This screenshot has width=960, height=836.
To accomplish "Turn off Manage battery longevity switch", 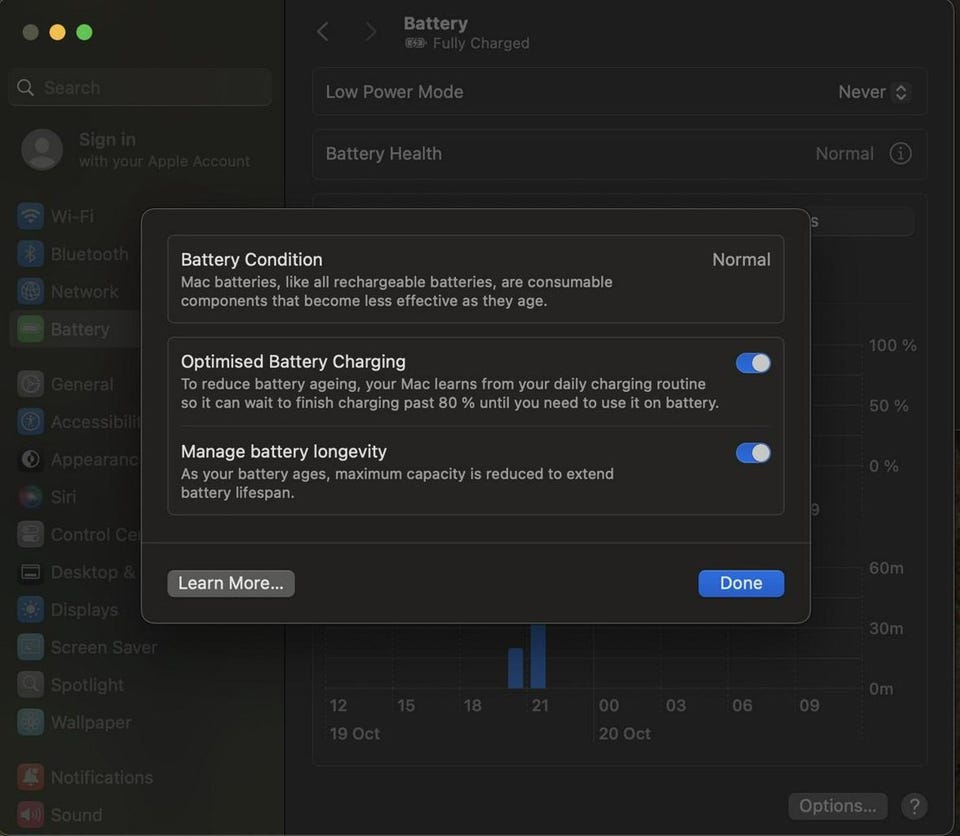I will pyautogui.click(x=753, y=453).
